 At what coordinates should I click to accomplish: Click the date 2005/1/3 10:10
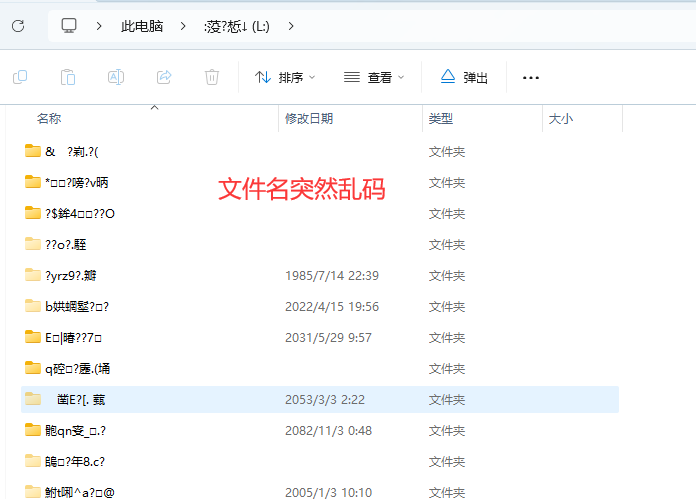pos(328,492)
